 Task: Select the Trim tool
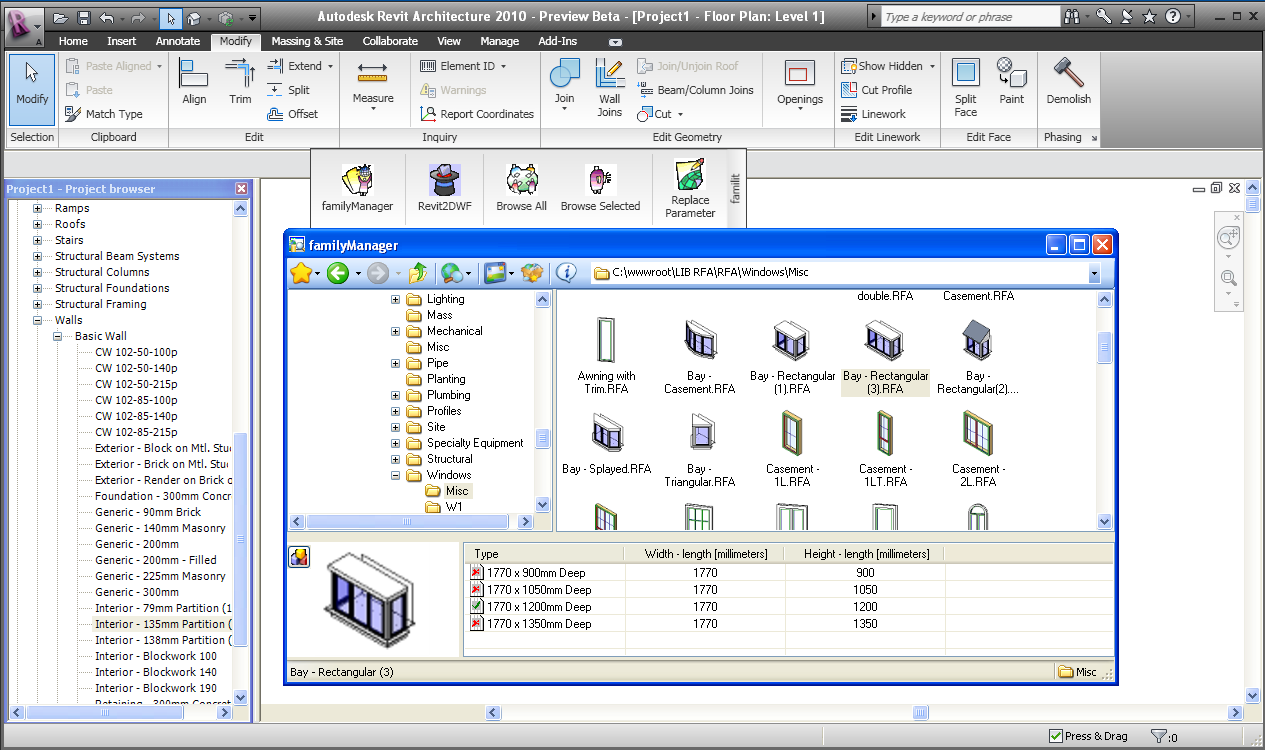(240, 82)
